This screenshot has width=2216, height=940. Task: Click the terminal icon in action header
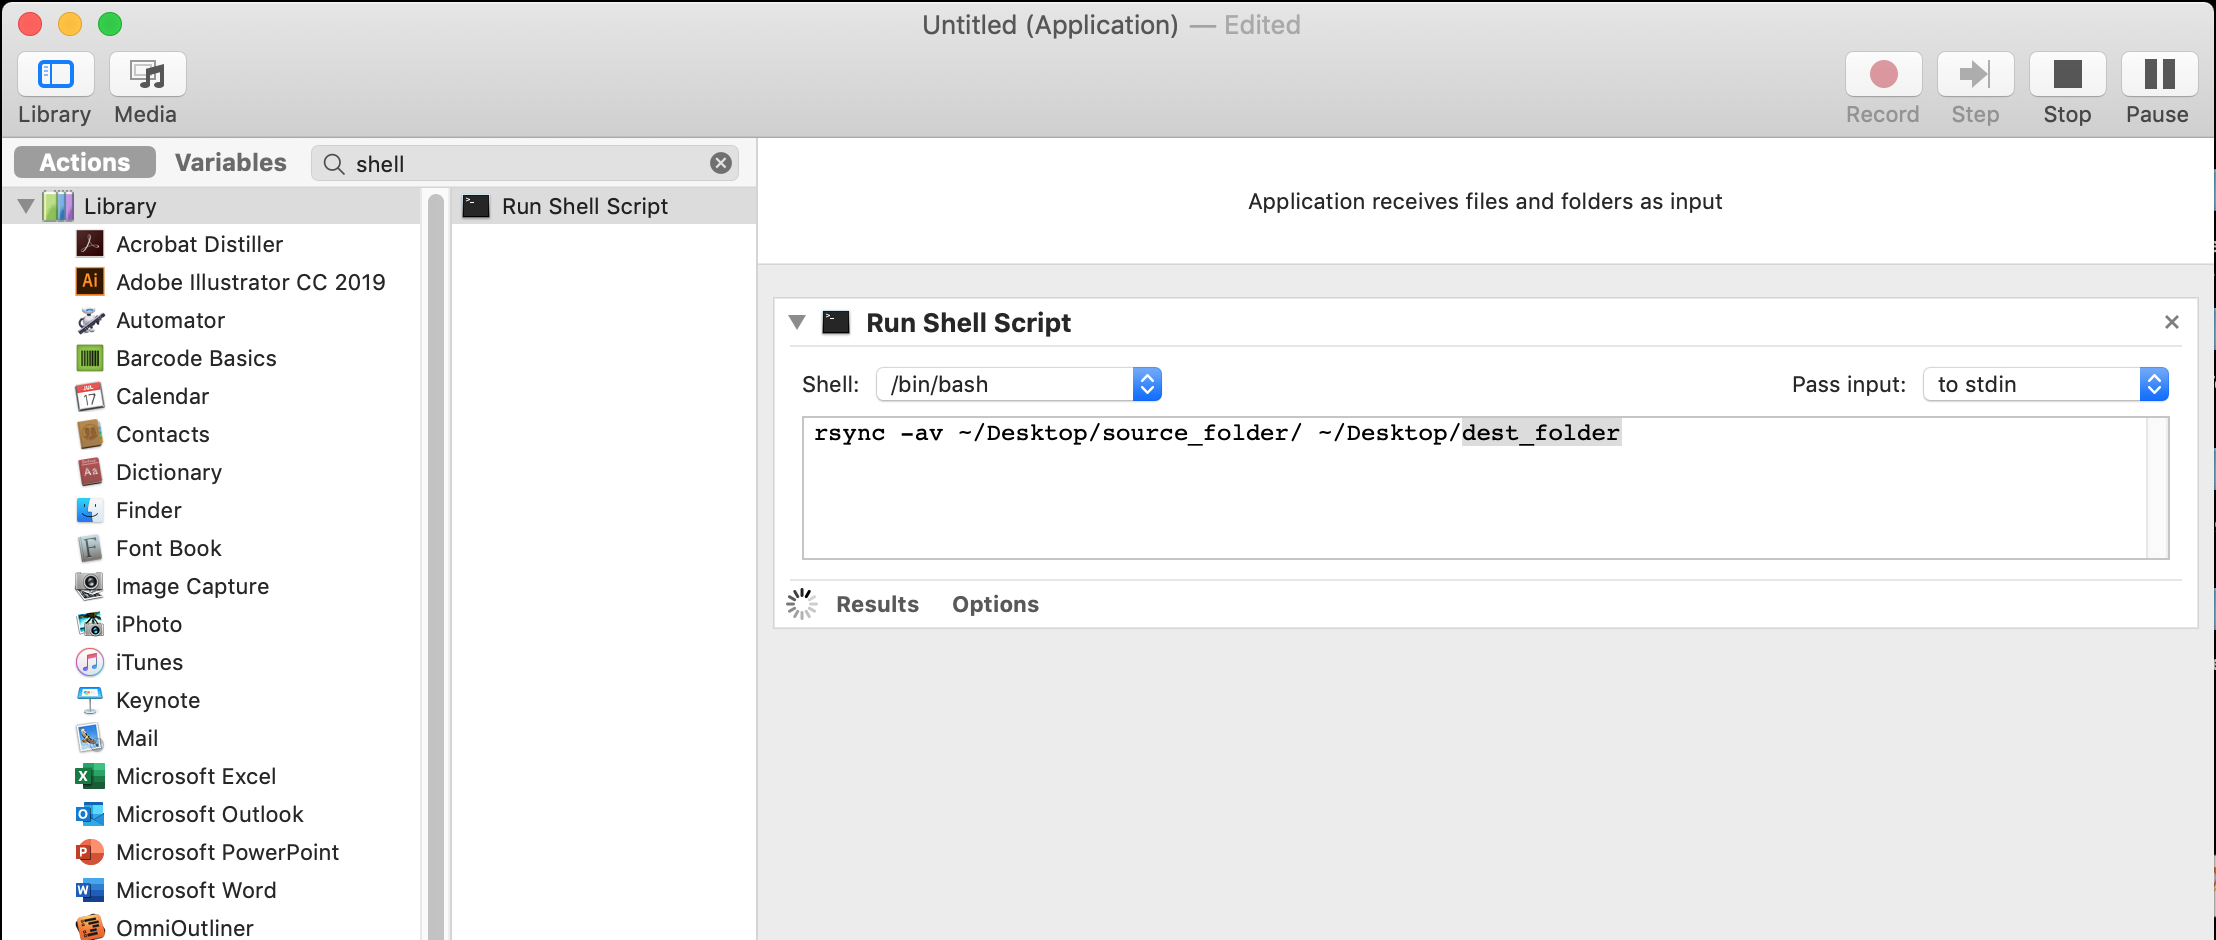point(835,322)
